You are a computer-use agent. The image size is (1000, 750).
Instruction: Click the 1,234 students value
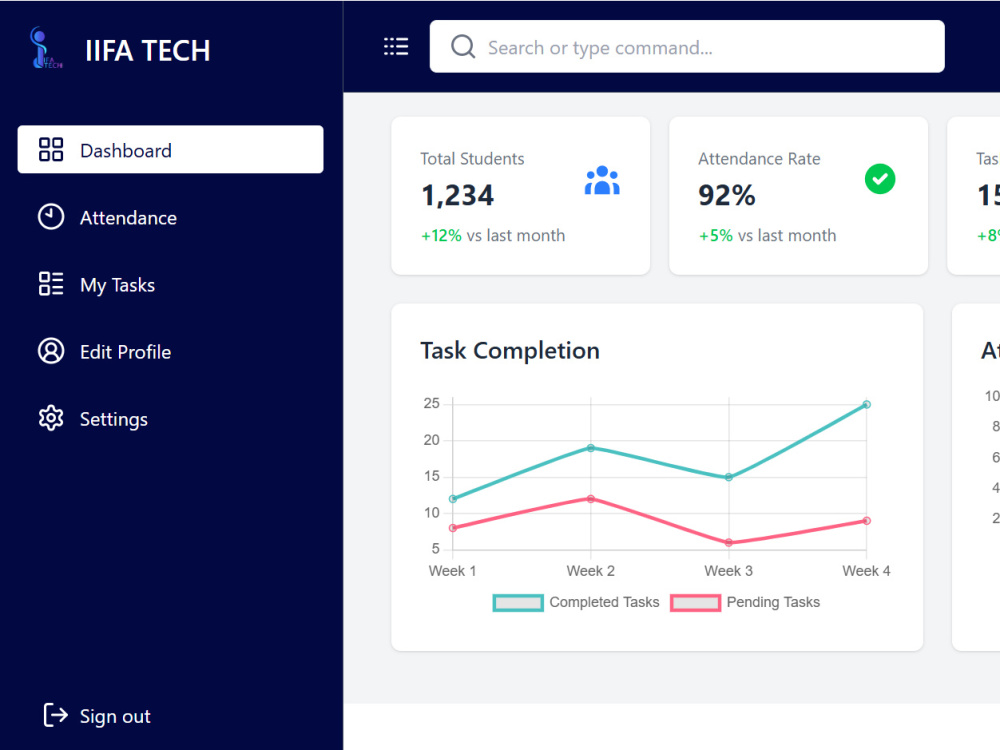(x=457, y=195)
